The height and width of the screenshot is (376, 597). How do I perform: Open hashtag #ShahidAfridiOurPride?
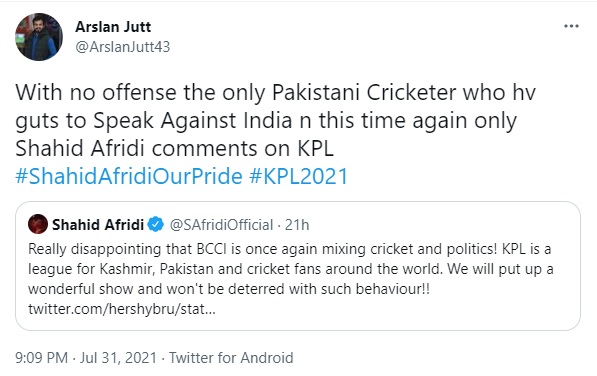point(129,176)
